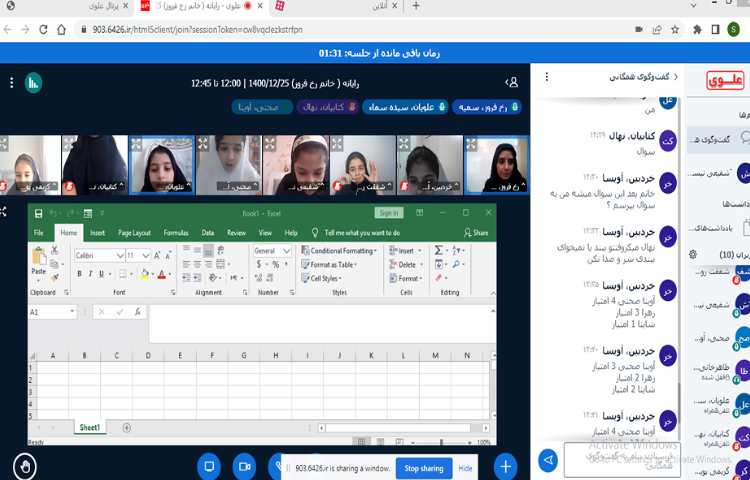Open the Excel File tab
The image size is (750, 480).
coord(39,233)
